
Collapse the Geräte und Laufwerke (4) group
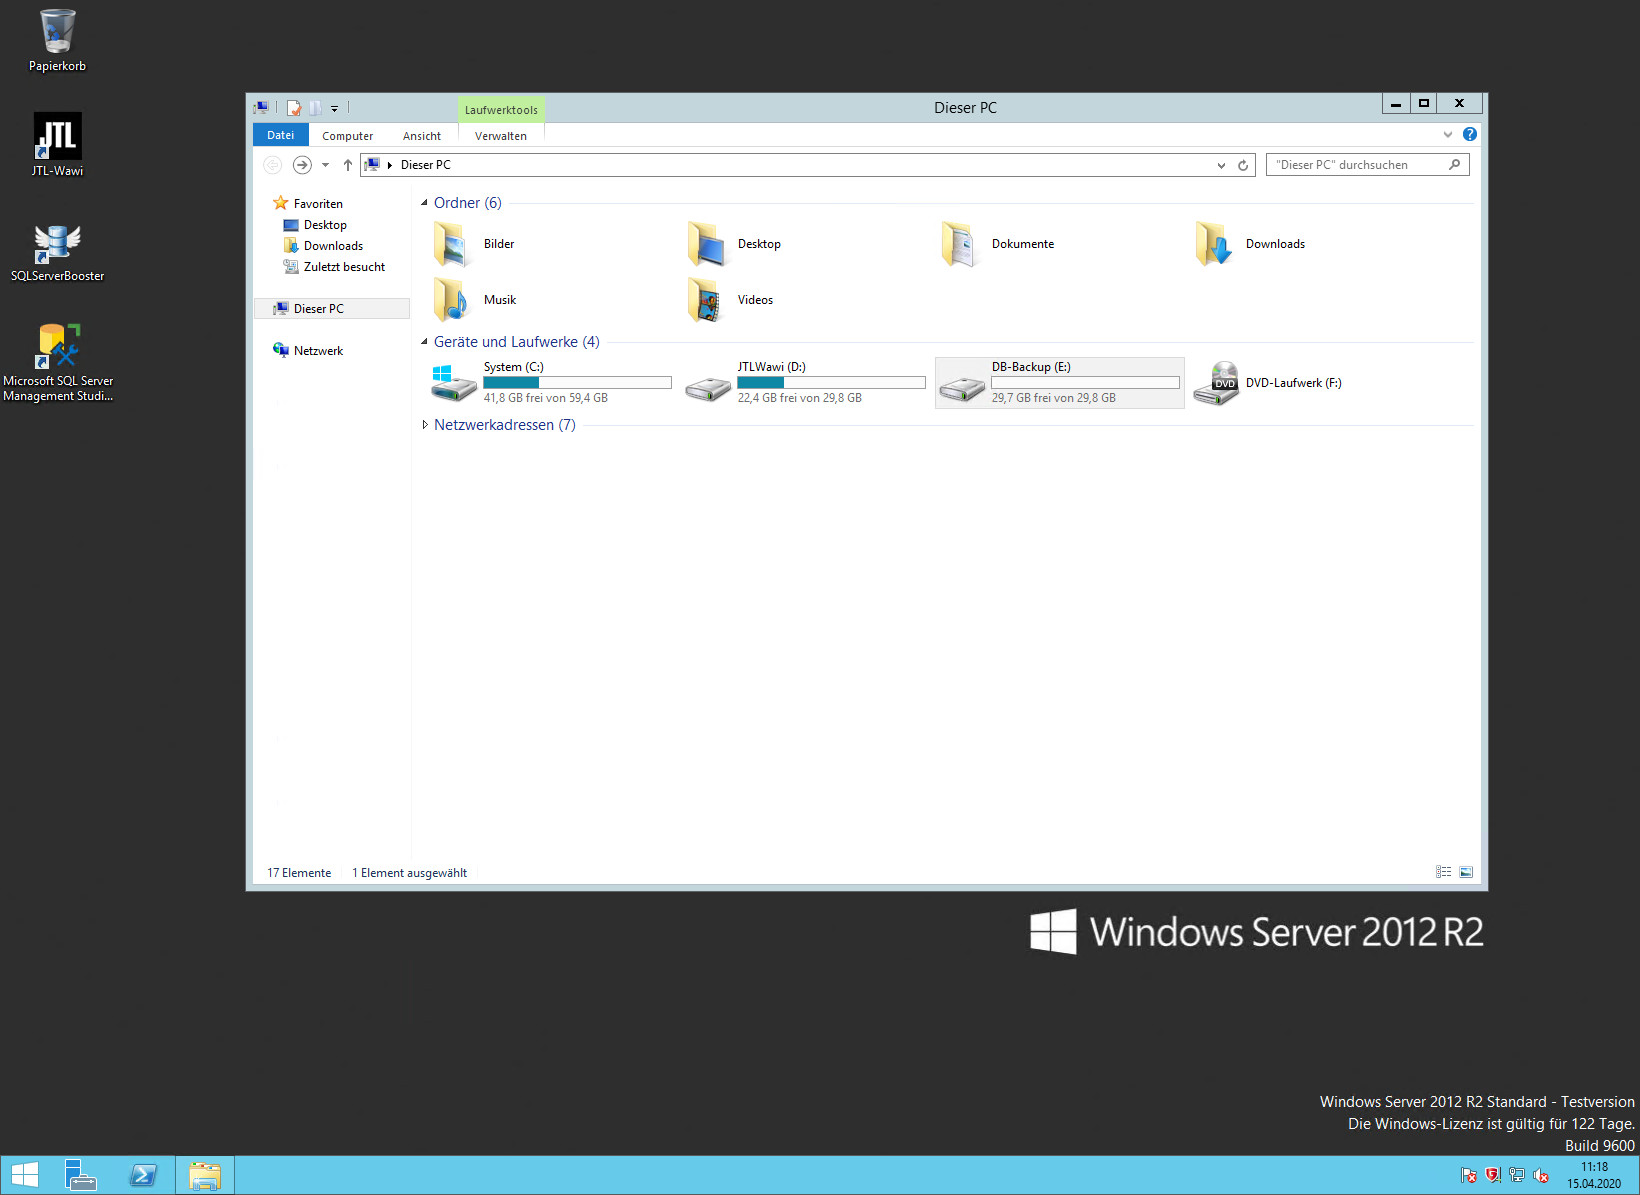[x=424, y=342]
